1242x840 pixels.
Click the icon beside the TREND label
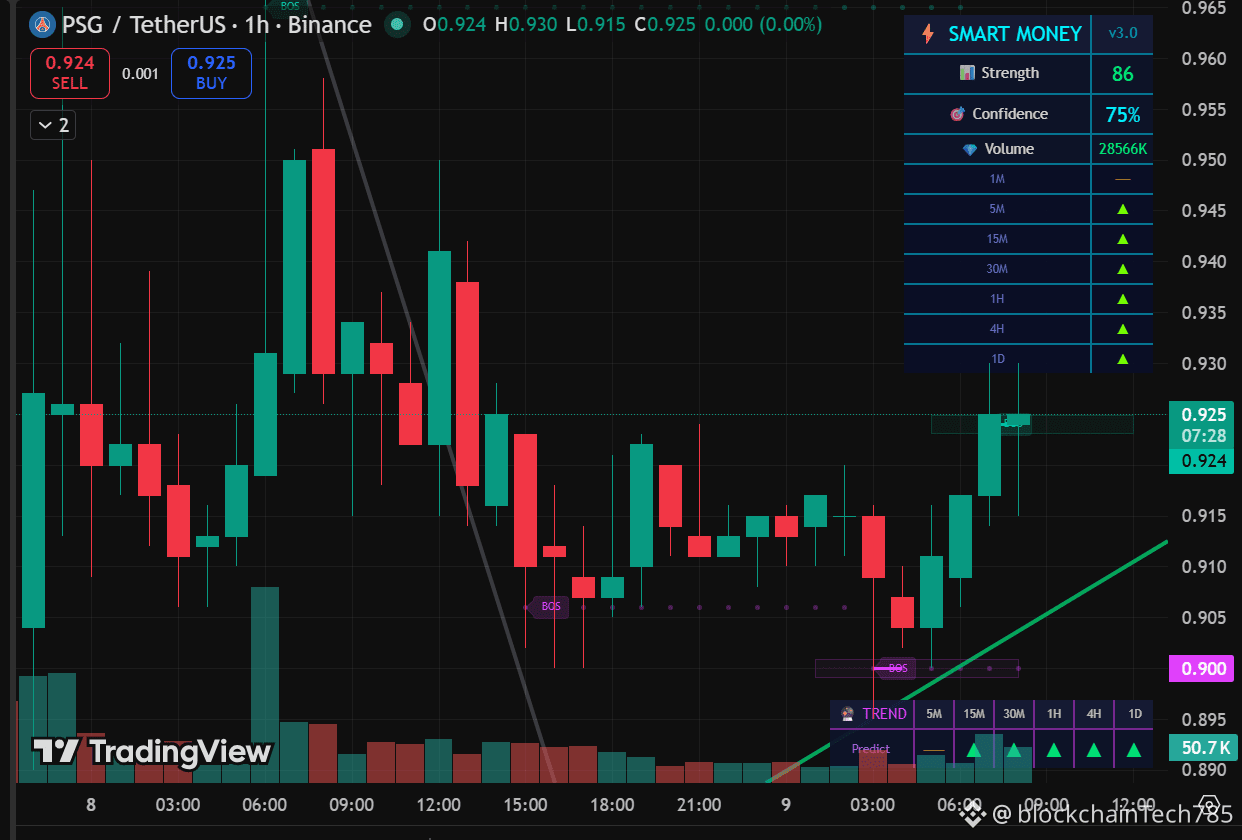click(x=848, y=714)
